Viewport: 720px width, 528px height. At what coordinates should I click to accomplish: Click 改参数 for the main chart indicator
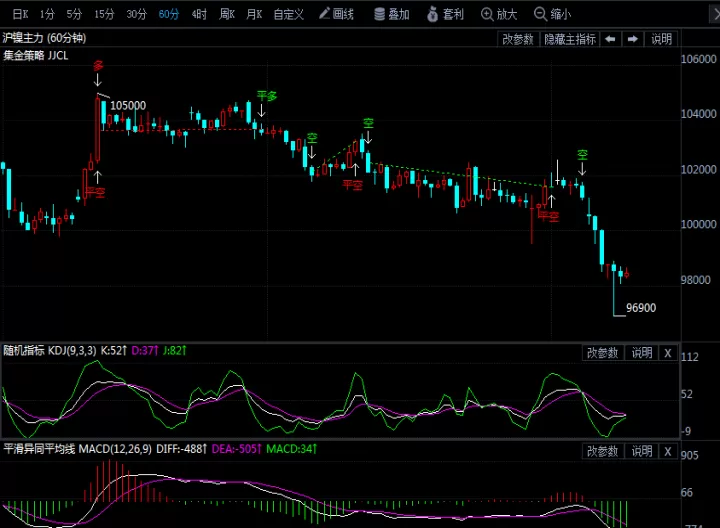518,39
